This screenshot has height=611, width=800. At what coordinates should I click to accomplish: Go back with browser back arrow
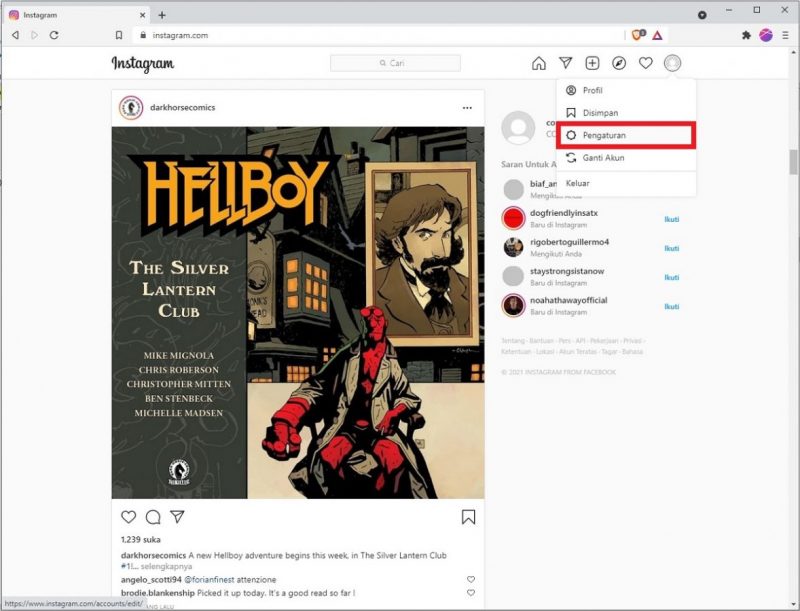click(16, 35)
